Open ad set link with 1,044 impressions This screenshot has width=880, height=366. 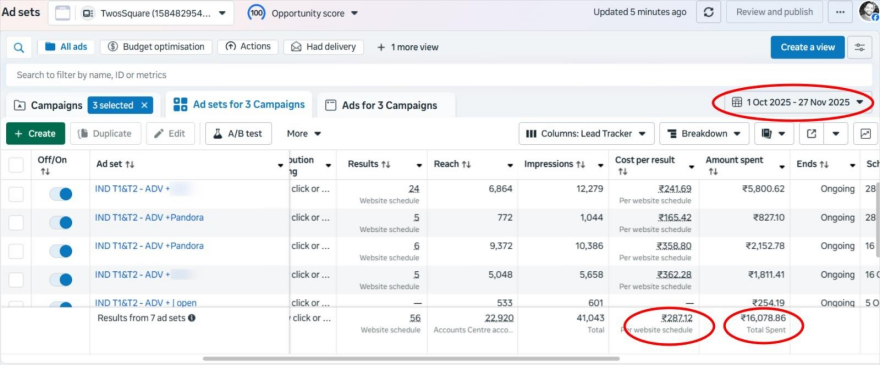coord(149,218)
